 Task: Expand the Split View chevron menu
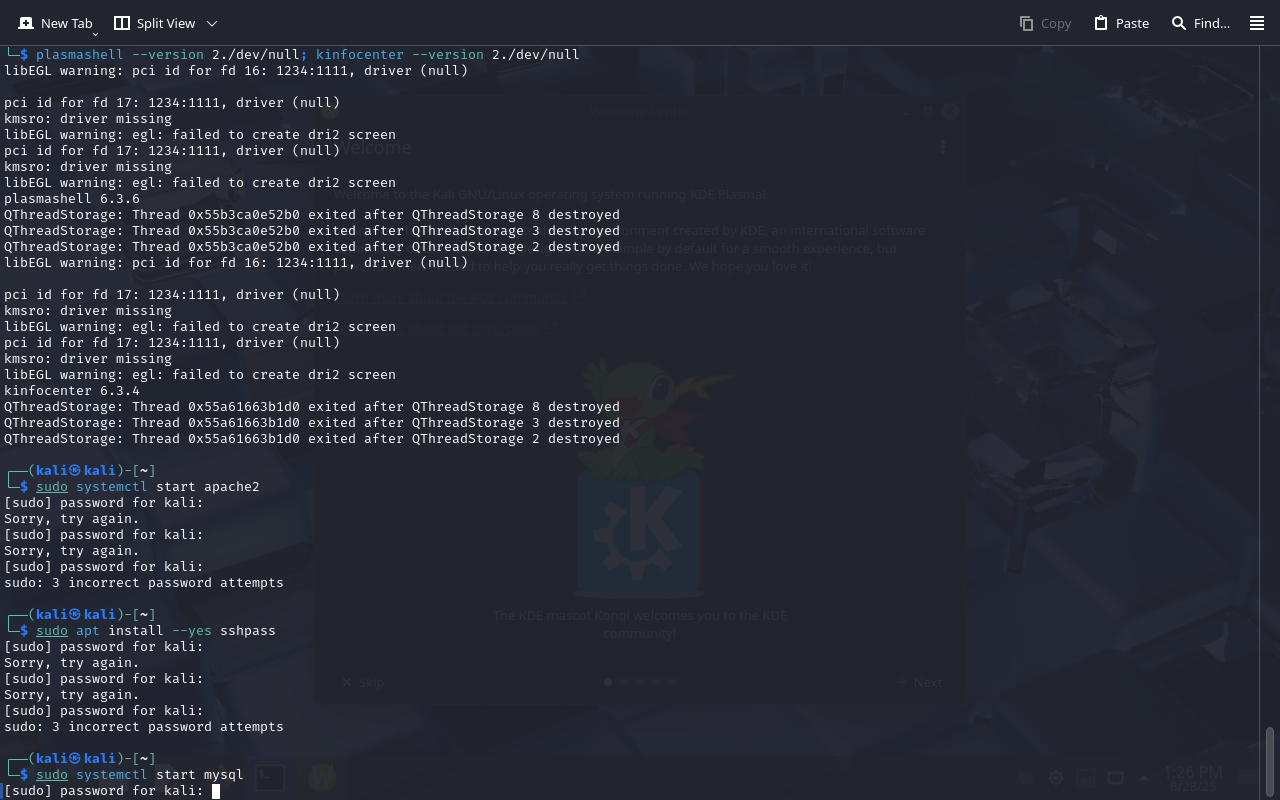click(212, 23)
